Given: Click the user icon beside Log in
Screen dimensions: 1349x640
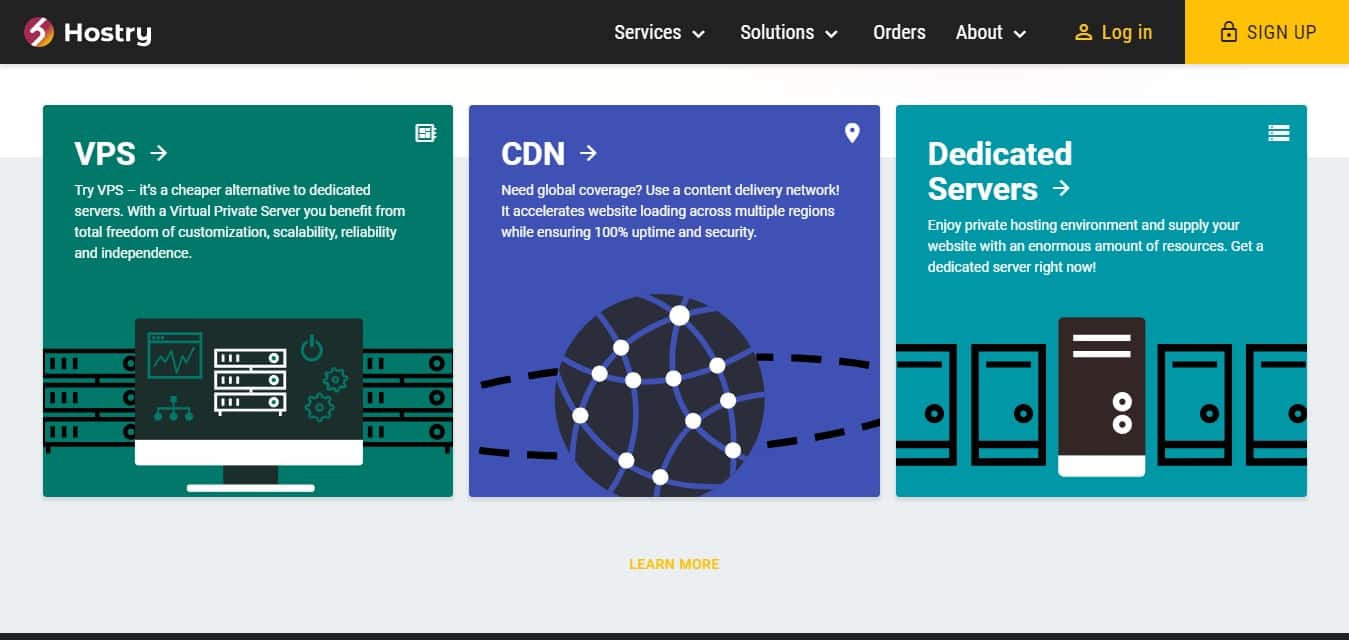Looking at the screenshot, I should (1083, 33).
